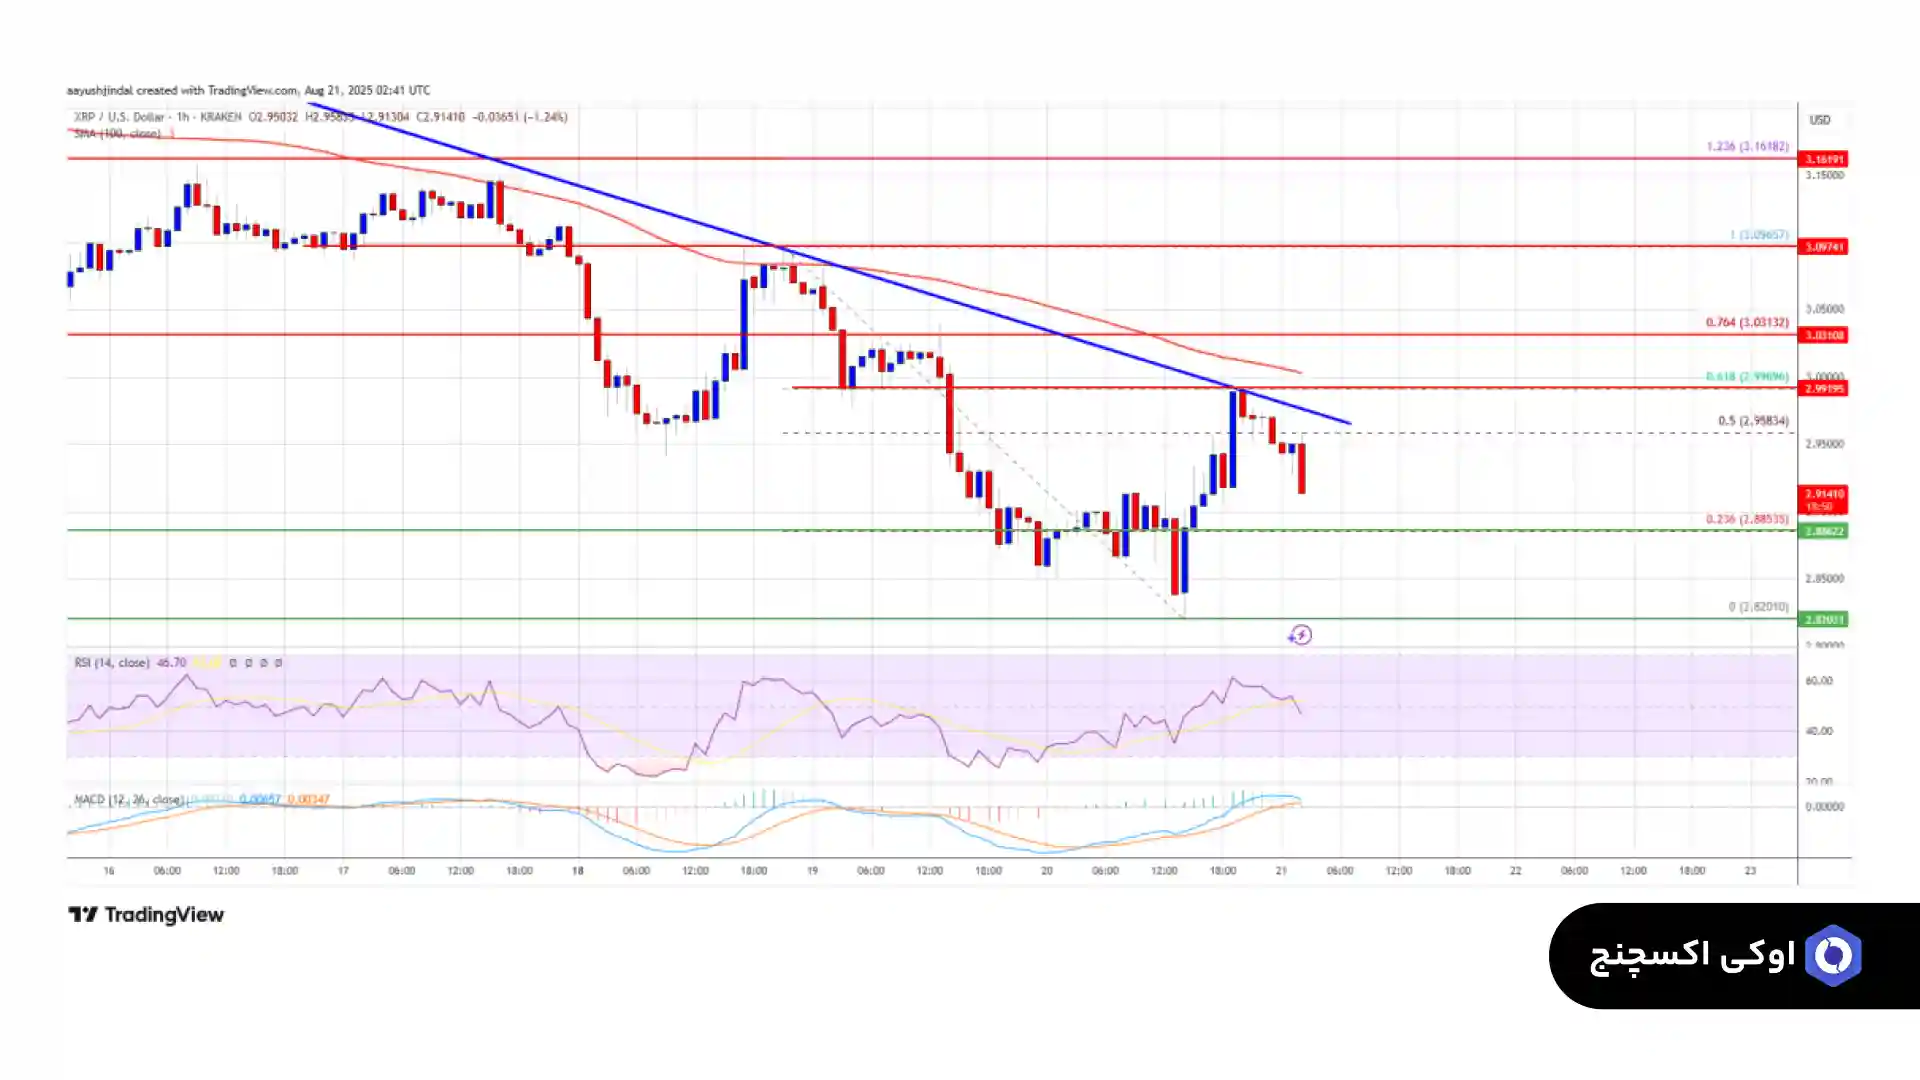Click the 21 date marker on time axis
Screen dimensions: 1920x1080
click(1281, 871)
